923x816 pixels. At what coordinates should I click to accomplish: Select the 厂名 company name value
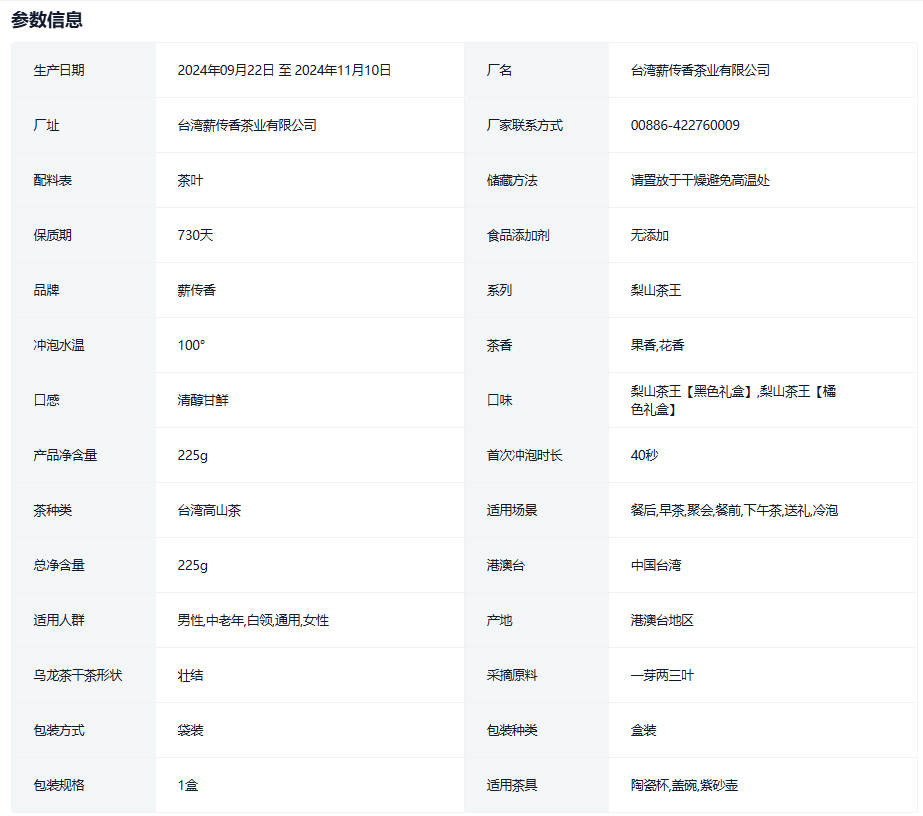point(700,70)
